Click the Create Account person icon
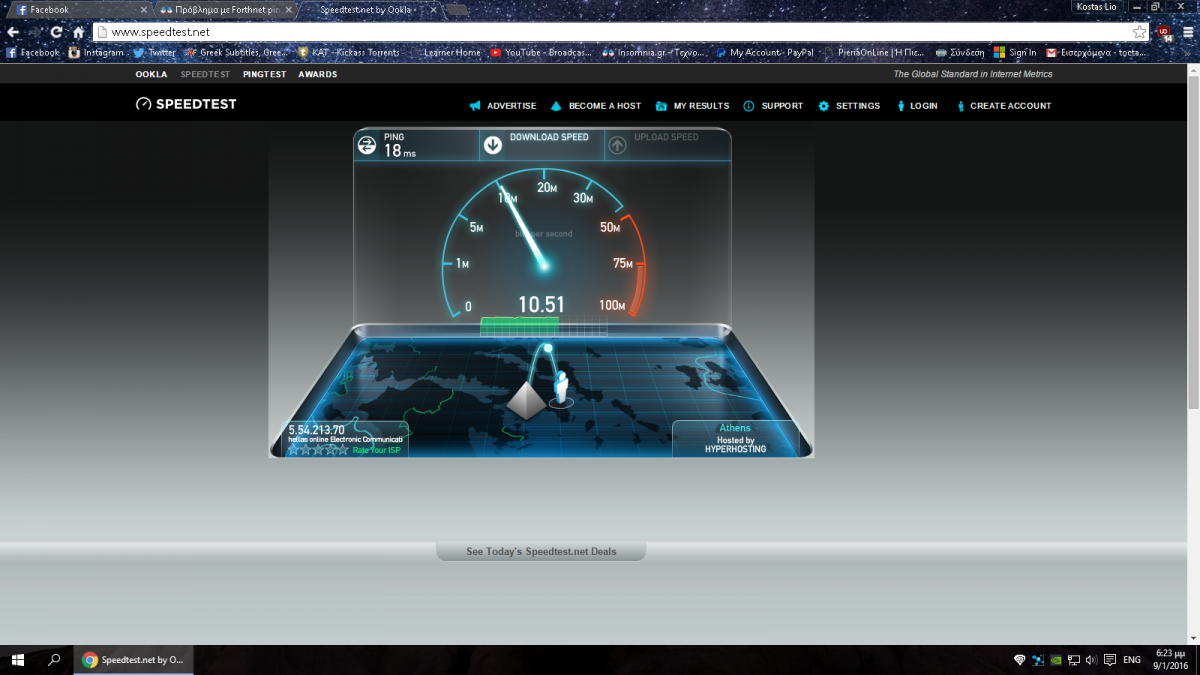 [x=961, y=106]
